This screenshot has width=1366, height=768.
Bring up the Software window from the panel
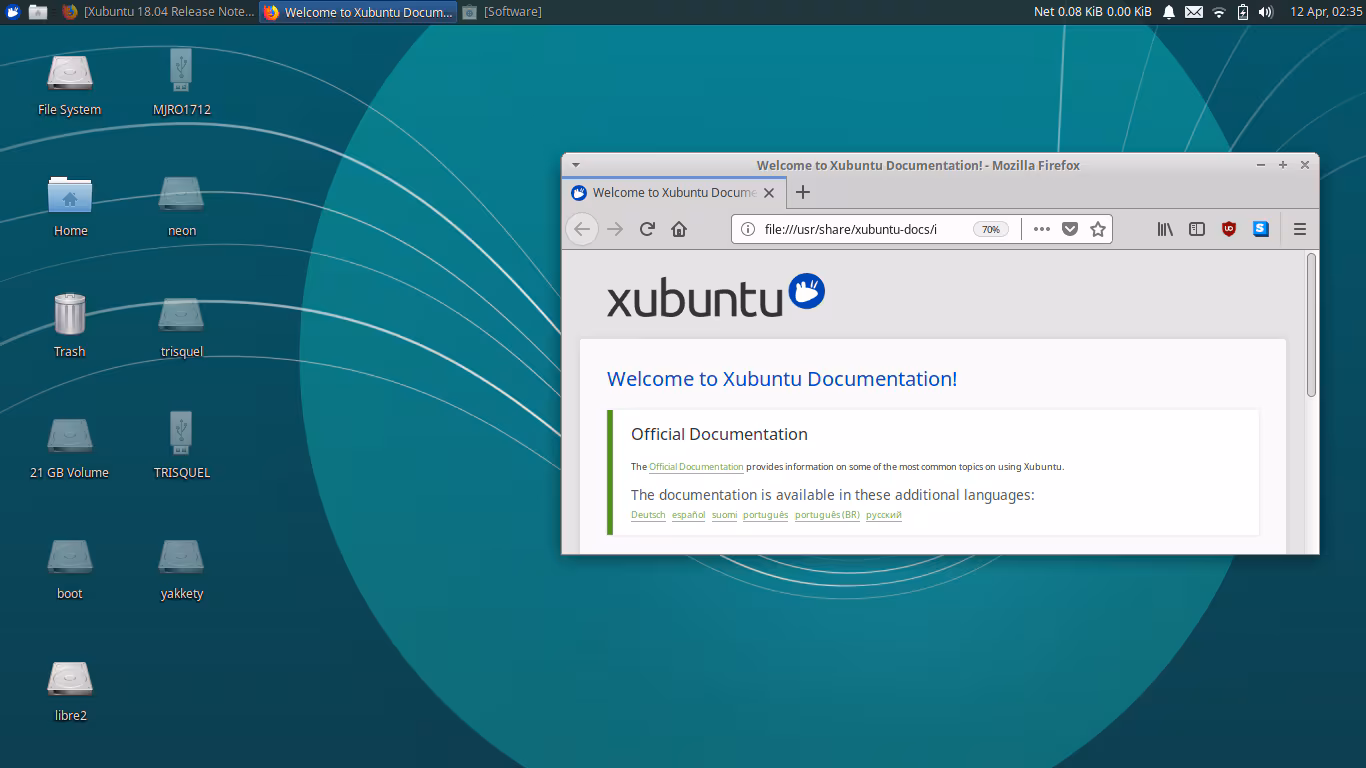pyautogui.click(x=502, y=12)
